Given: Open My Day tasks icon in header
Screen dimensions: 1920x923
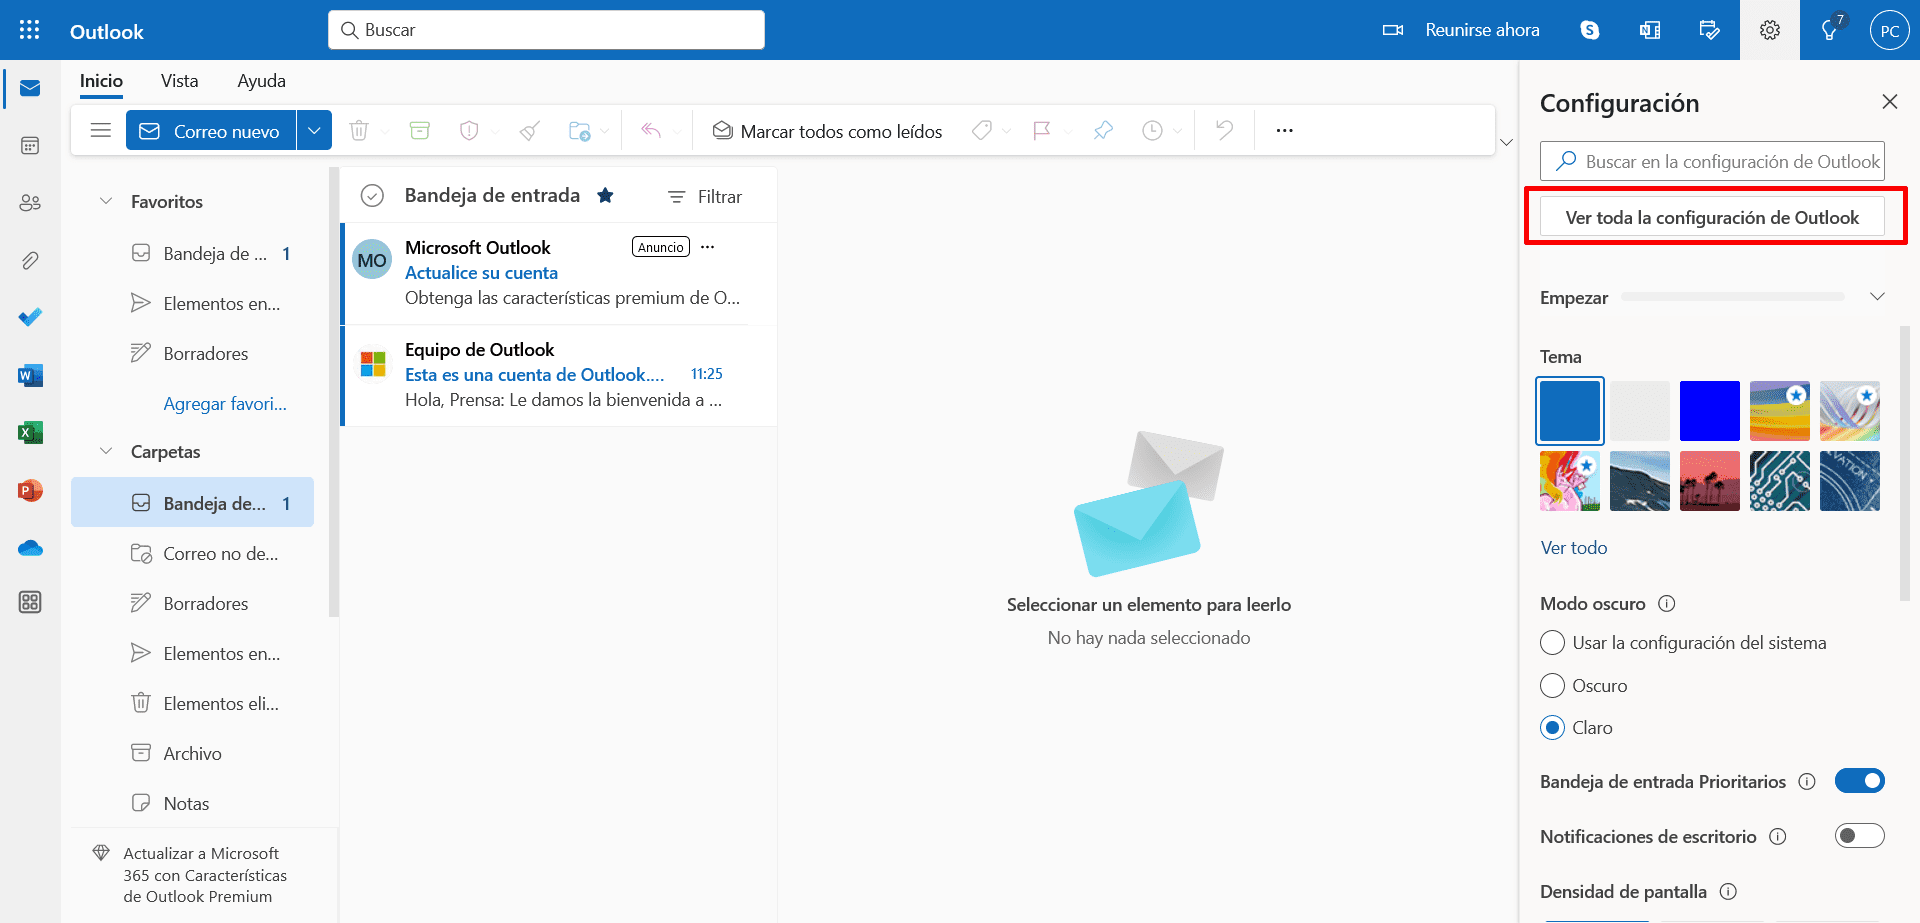Looking at the screenshot, I should [1710, 30].
